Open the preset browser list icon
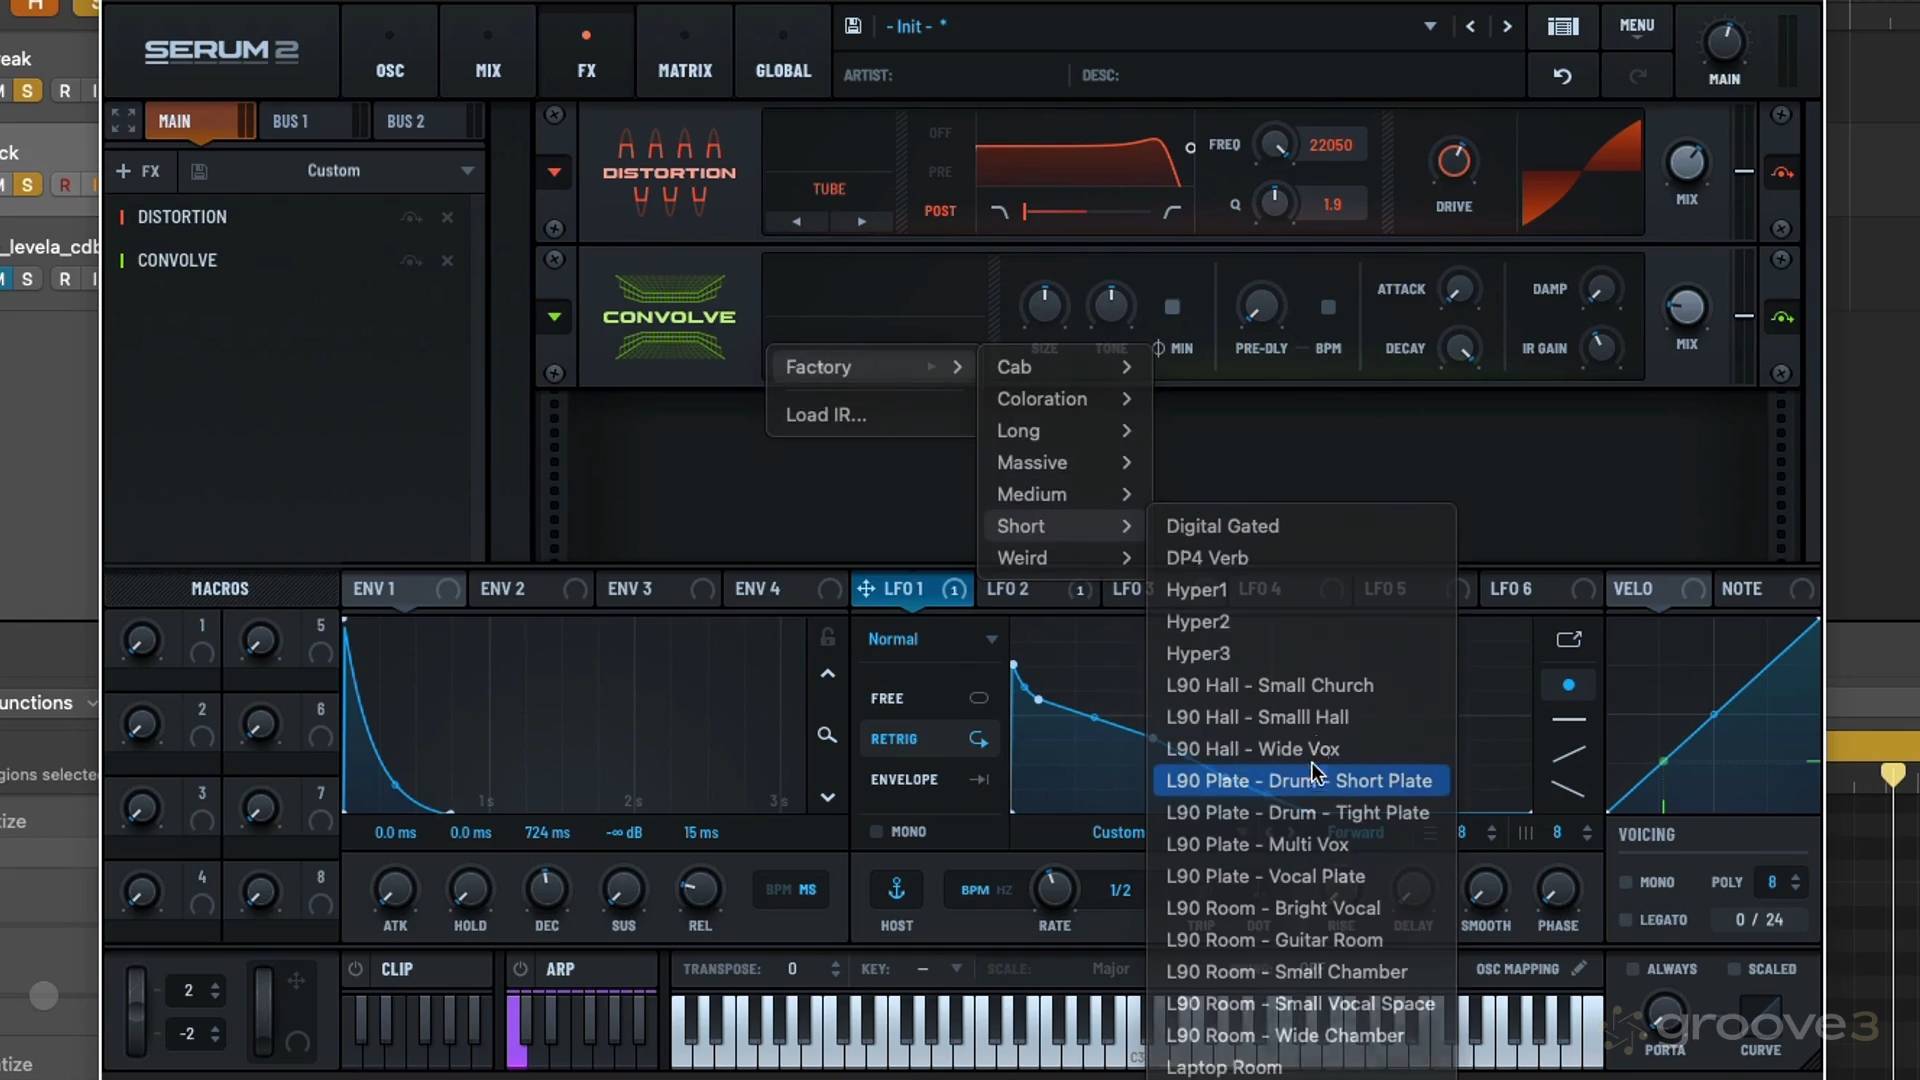Viewport: 1920px width, 1080px height. point(1563,26)
